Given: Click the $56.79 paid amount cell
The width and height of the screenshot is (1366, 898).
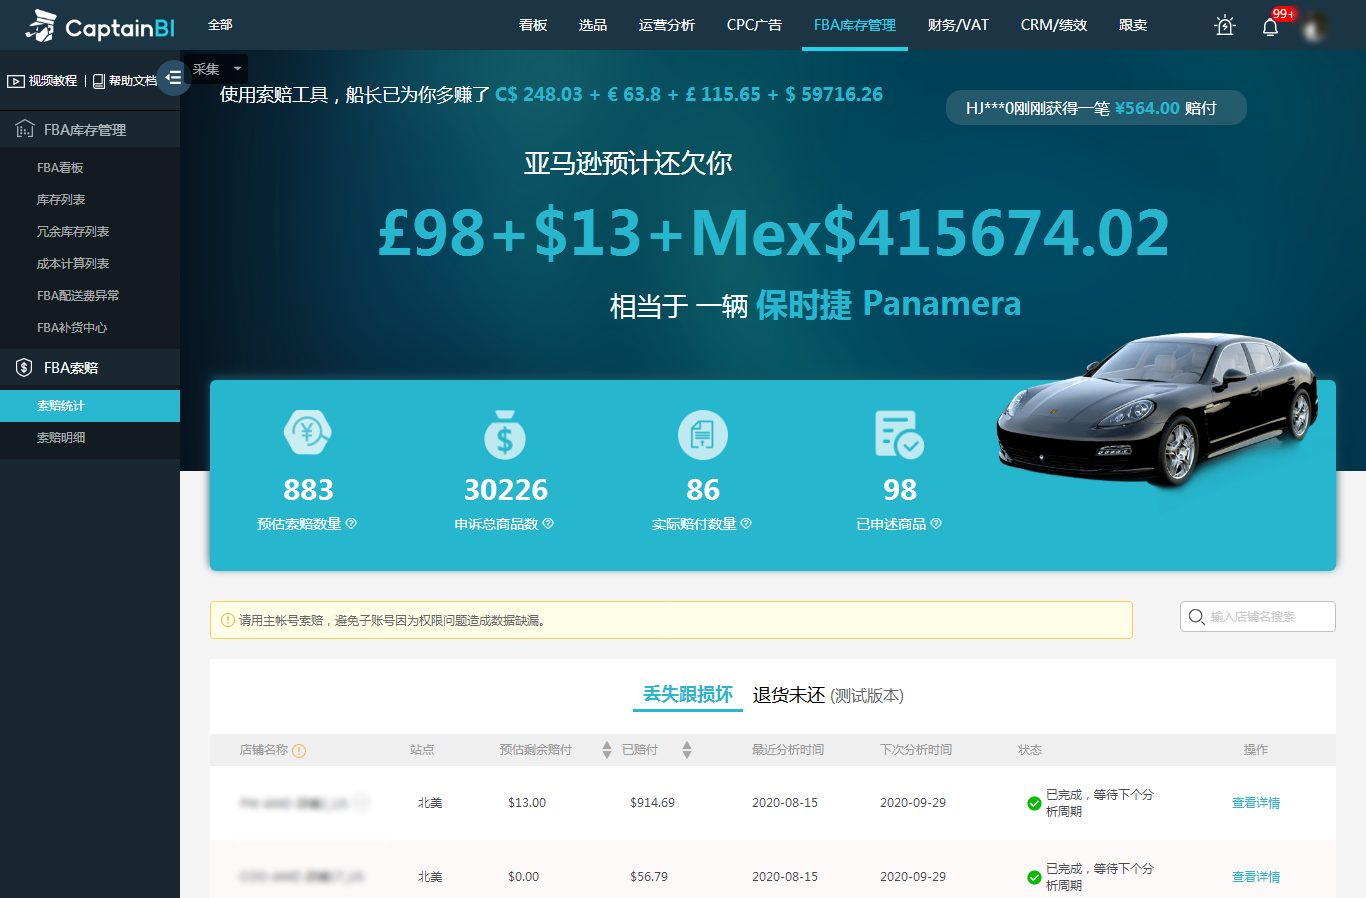Looking at the screenshot, I should click(x=649, y=877).
